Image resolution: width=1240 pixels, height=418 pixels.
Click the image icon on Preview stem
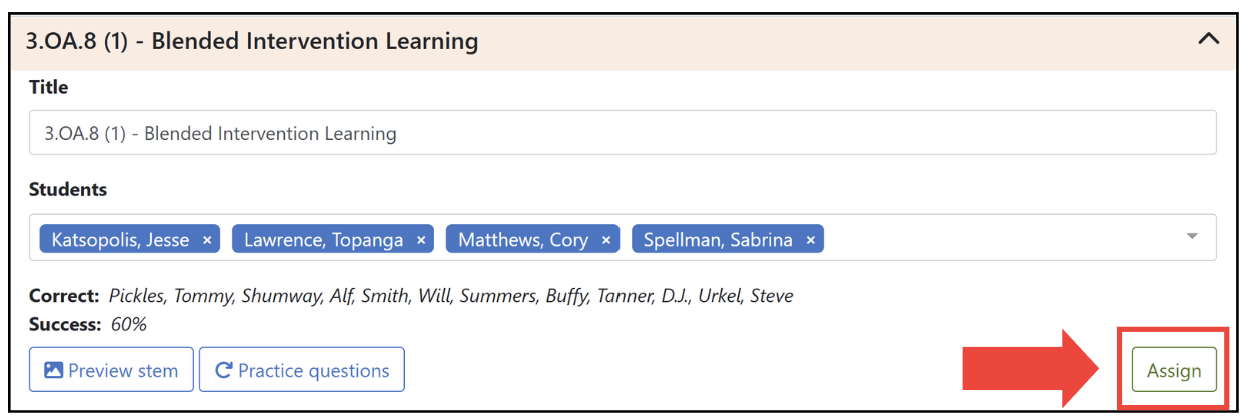[x=54, y=370]
